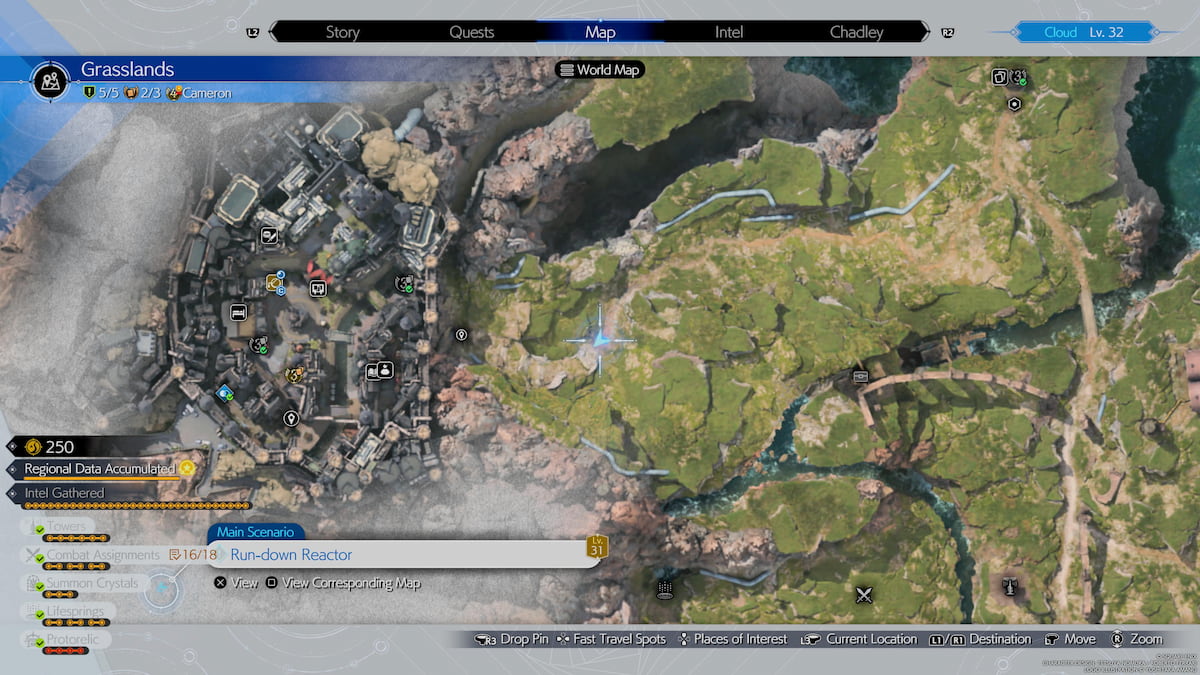Click the inn bed icon in town
The height and width of the screenshot is (675, 1200).
click(238, 312)
